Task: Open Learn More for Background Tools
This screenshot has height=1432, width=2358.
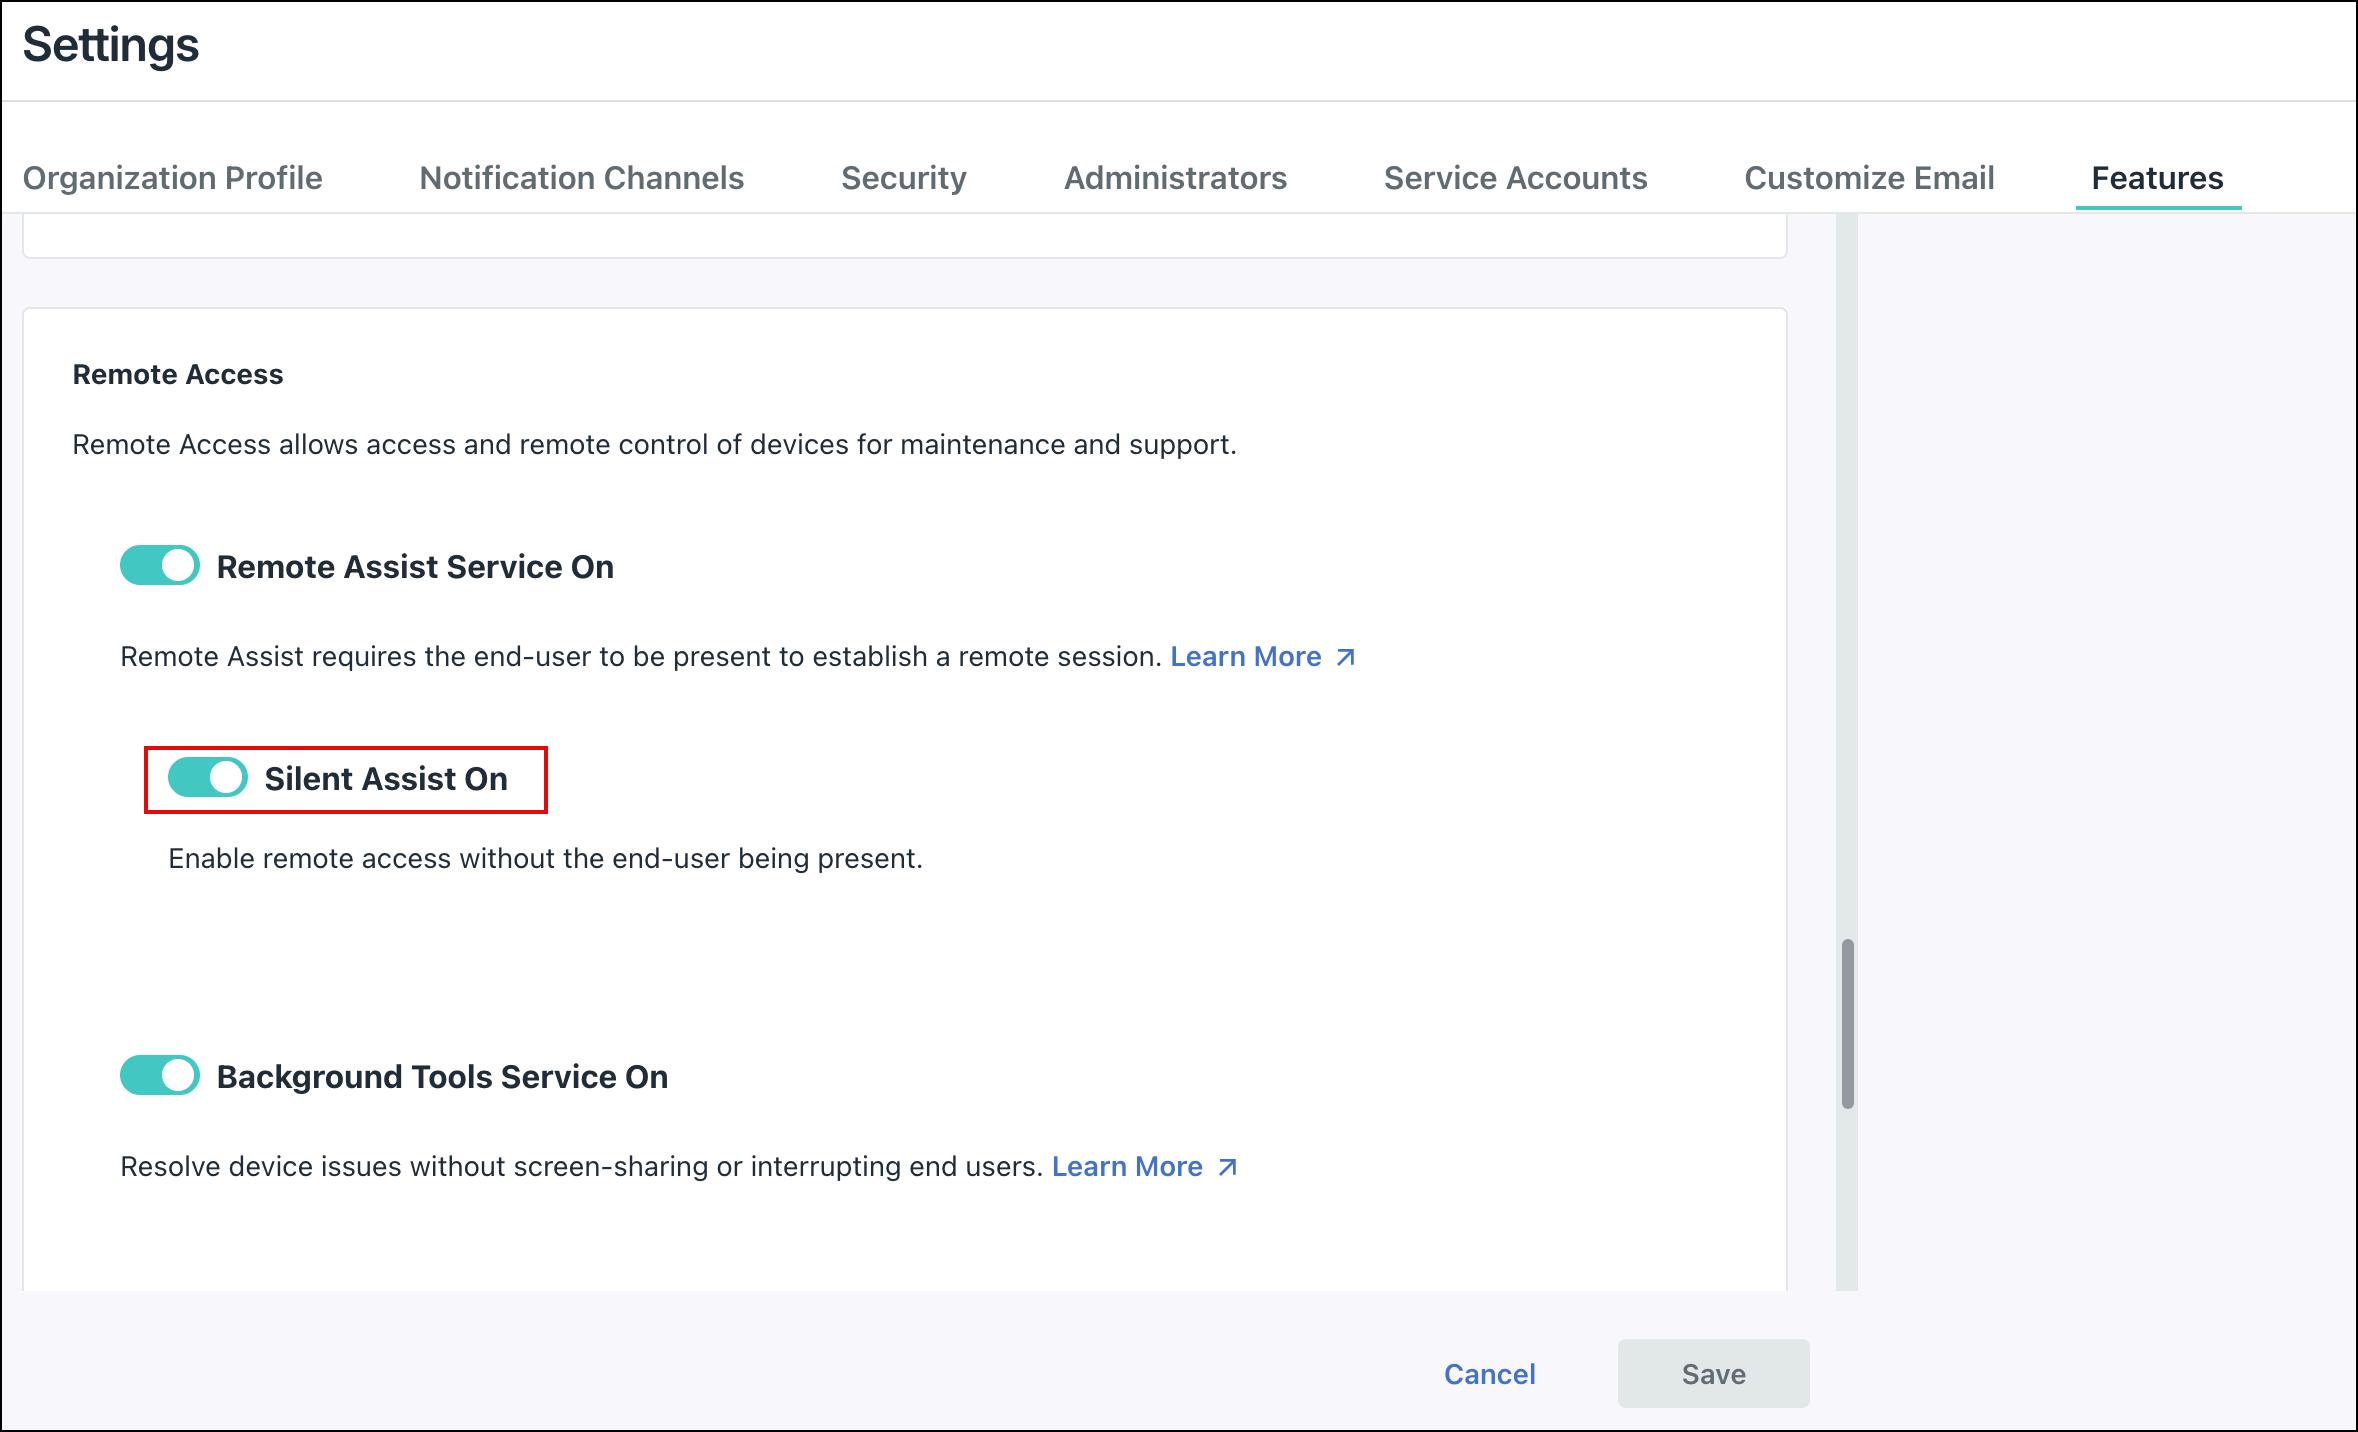Action: (x=1127, y=1166)
